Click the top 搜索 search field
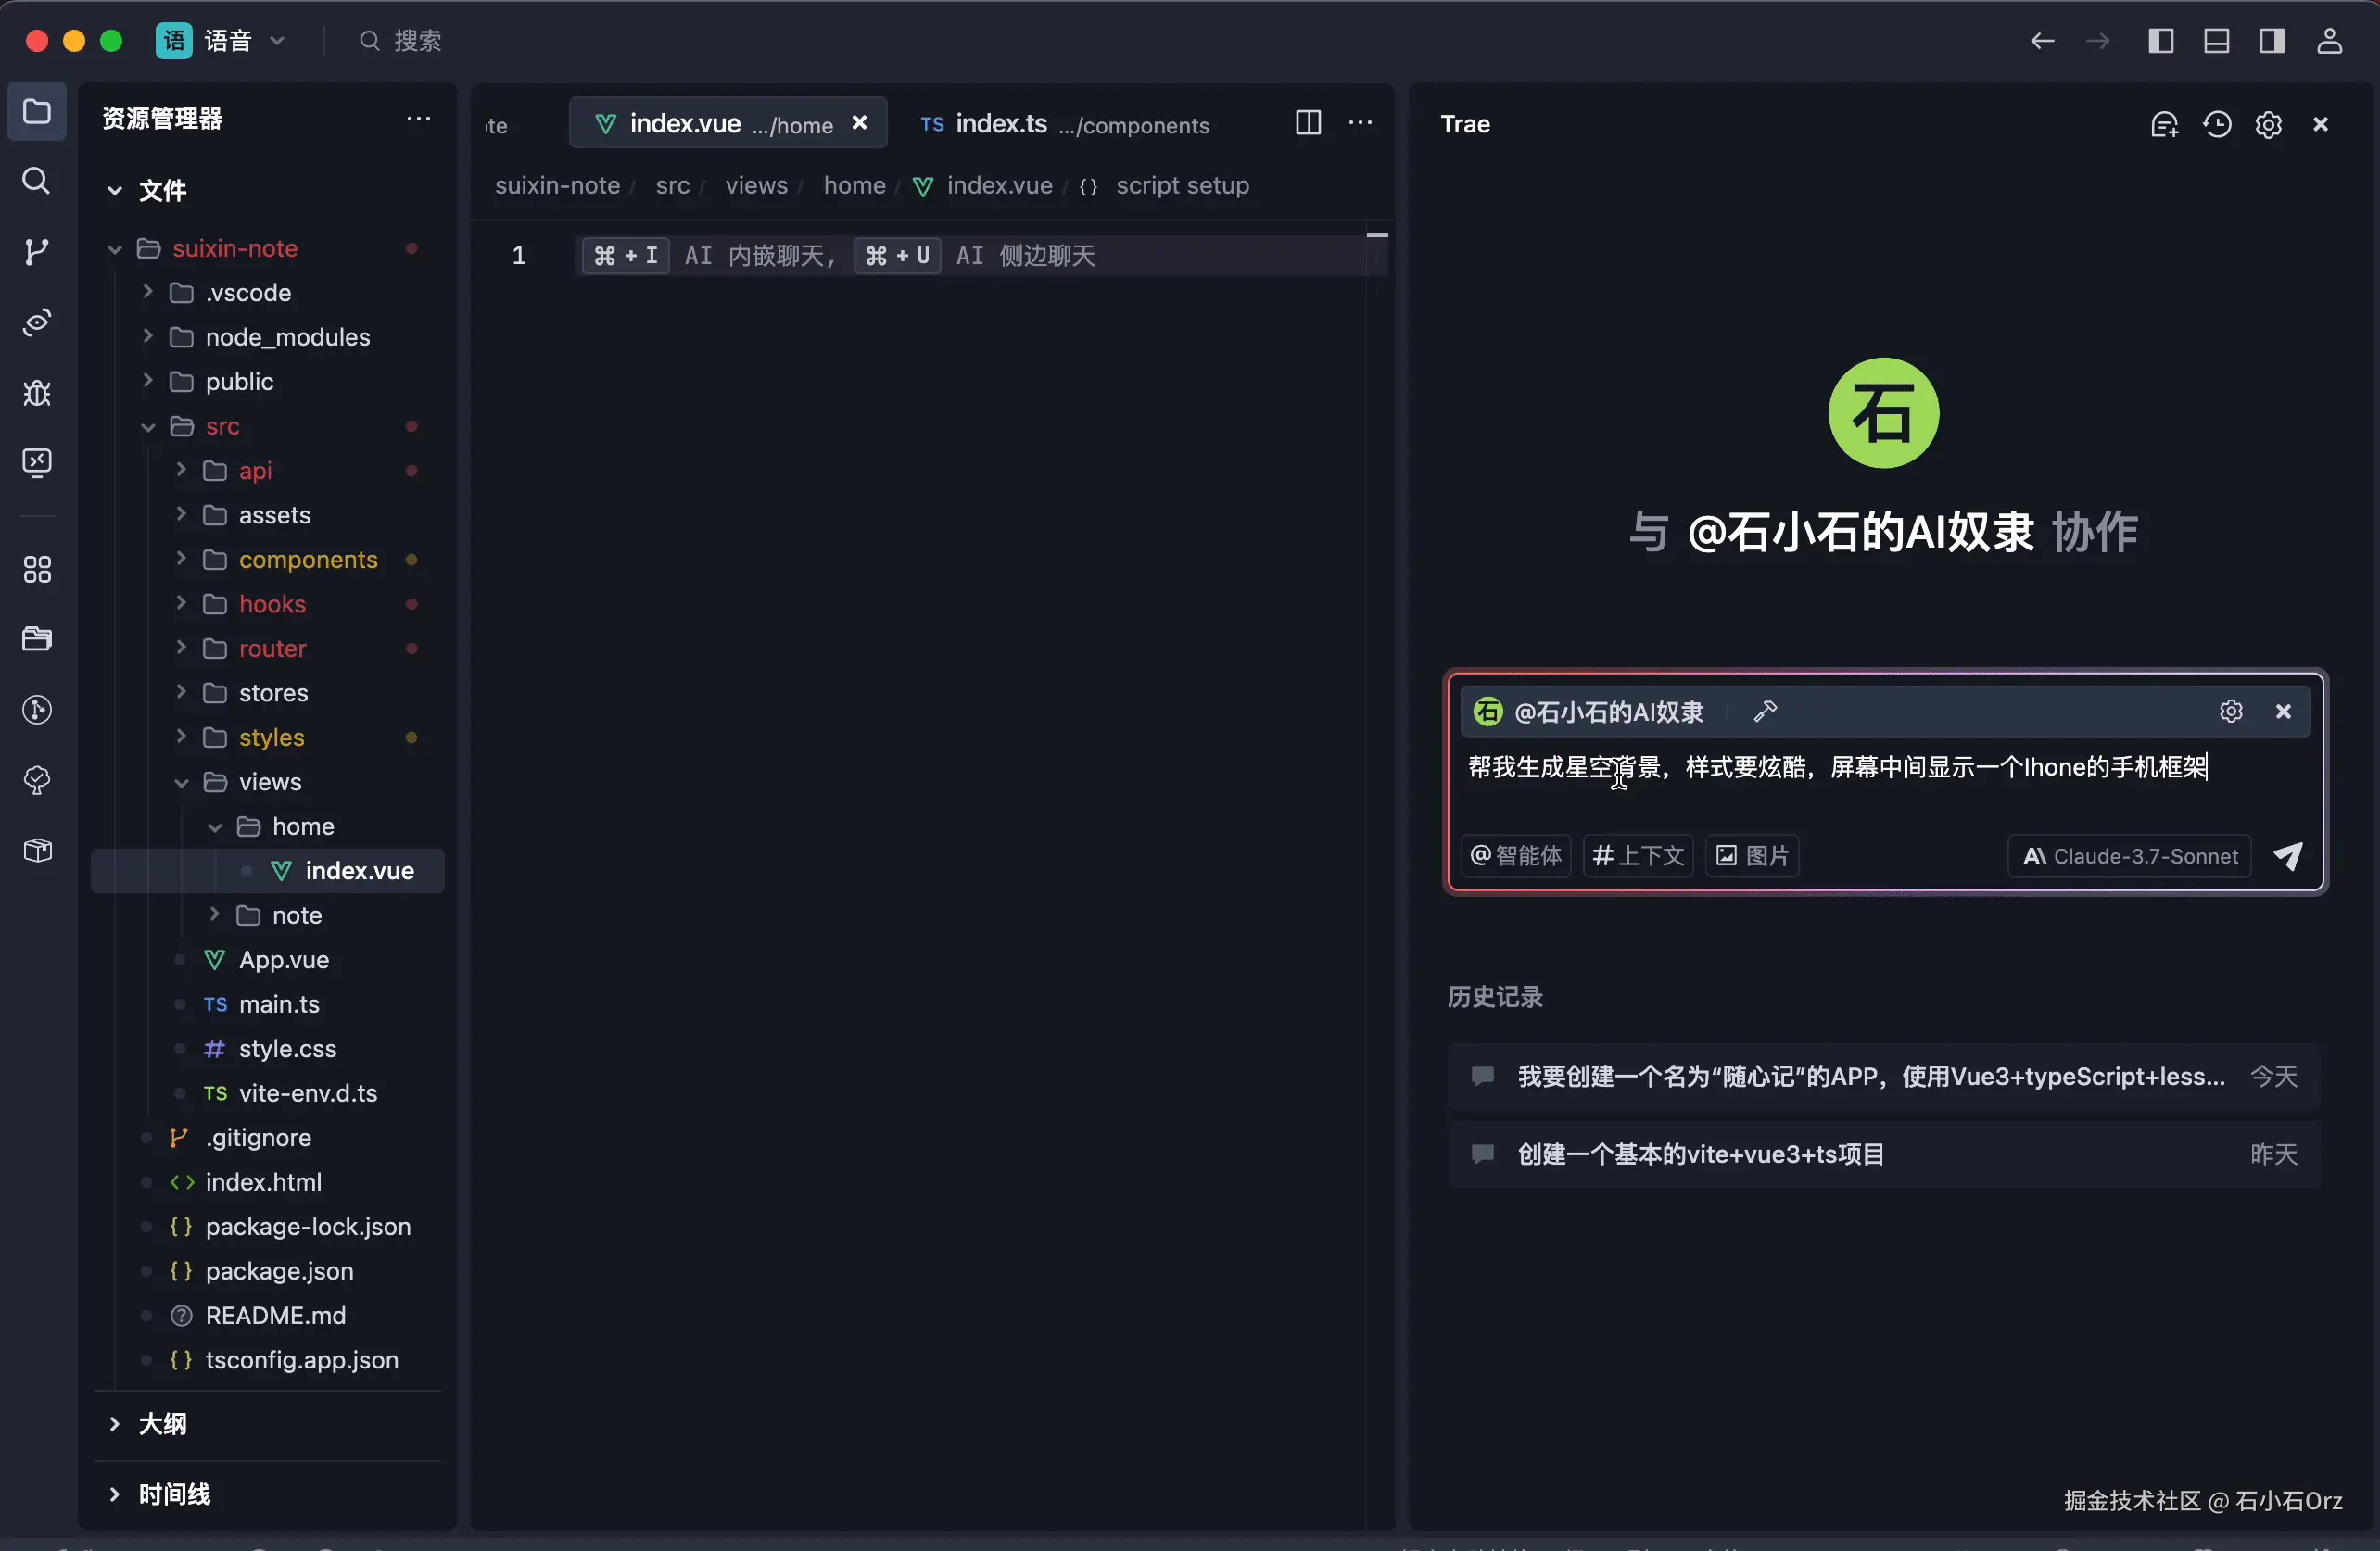The image size is (2380, 1551). click(x=416, y=41)
